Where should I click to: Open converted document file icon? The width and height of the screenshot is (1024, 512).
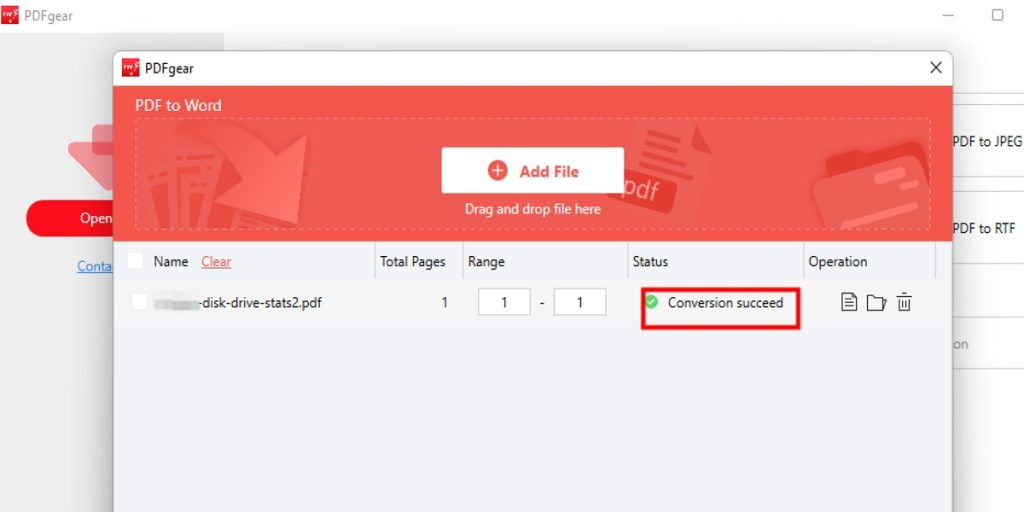[848, 302]
